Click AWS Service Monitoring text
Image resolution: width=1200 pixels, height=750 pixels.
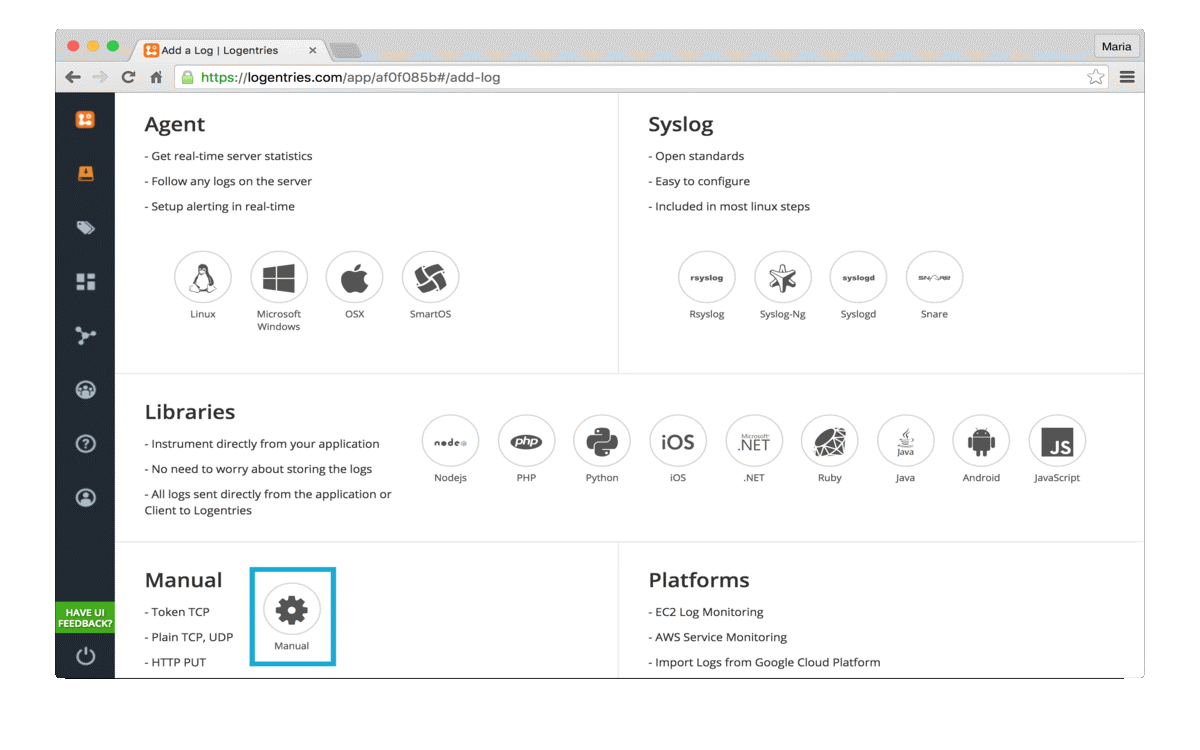721,637
